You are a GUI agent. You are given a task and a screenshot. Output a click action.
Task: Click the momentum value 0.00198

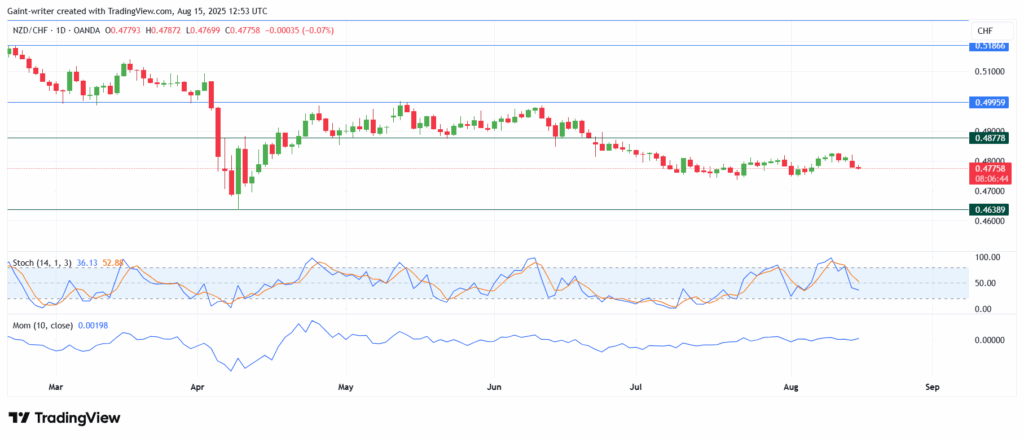92,324
